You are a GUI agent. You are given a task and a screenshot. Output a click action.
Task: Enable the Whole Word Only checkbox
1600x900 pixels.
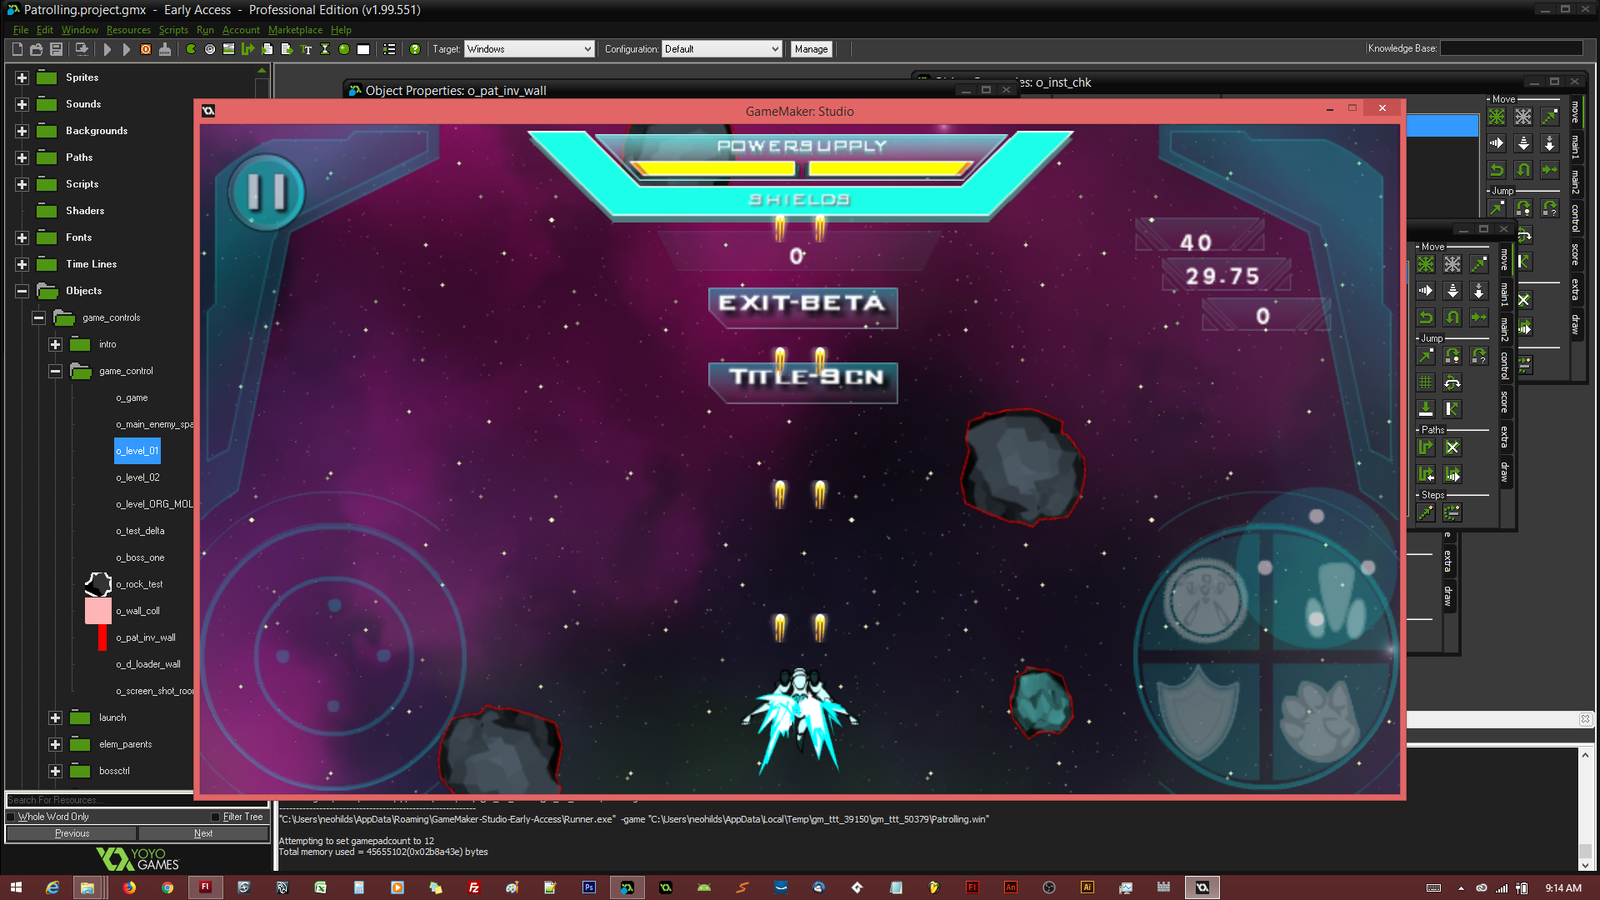11,817
